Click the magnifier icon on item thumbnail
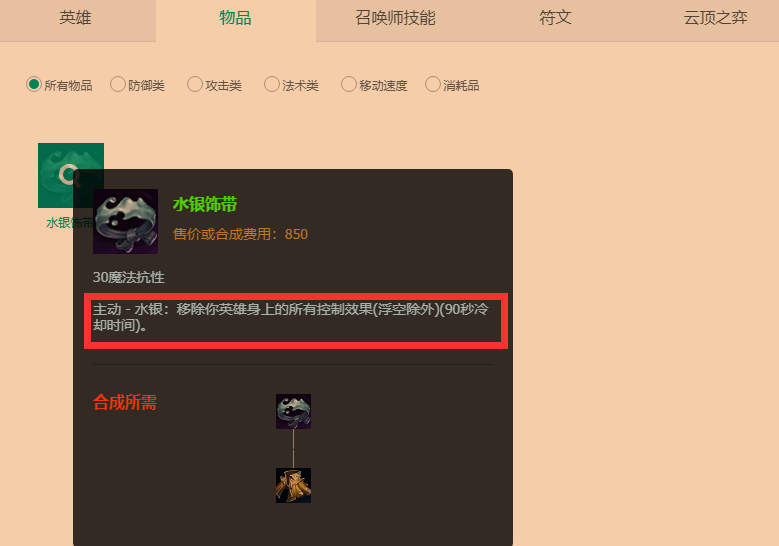 pyautogui.click(x=69, y=175)
